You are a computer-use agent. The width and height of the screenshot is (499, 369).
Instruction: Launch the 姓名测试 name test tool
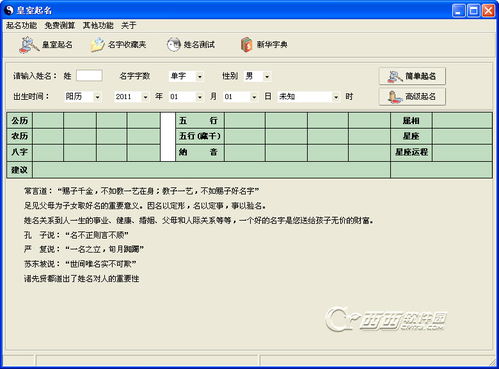(x=191, y=45)
